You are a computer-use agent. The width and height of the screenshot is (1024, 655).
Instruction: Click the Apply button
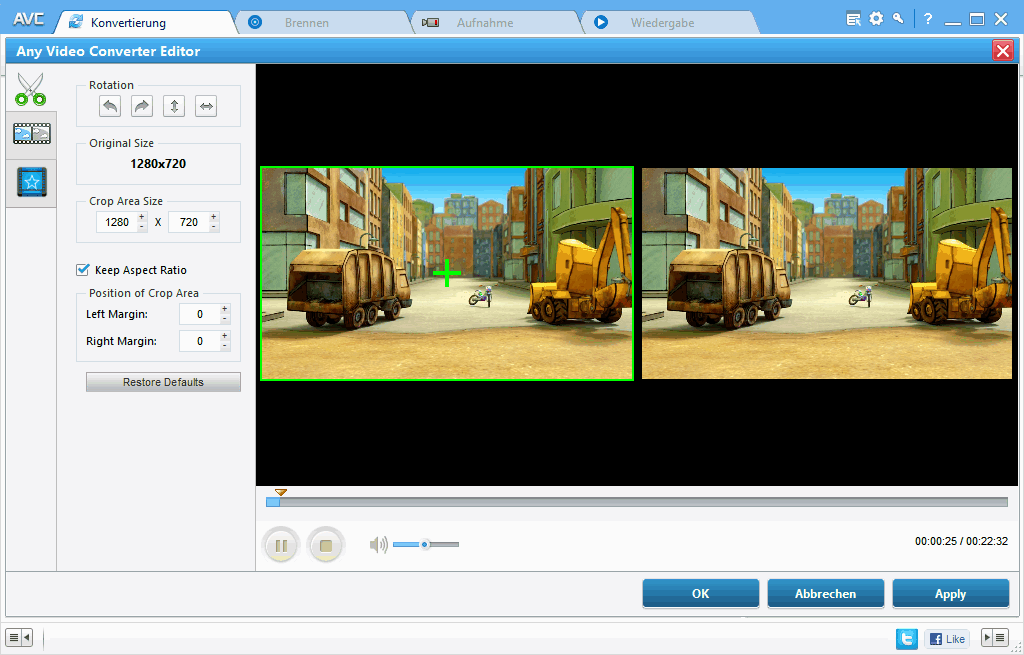[x=950, y=594]
